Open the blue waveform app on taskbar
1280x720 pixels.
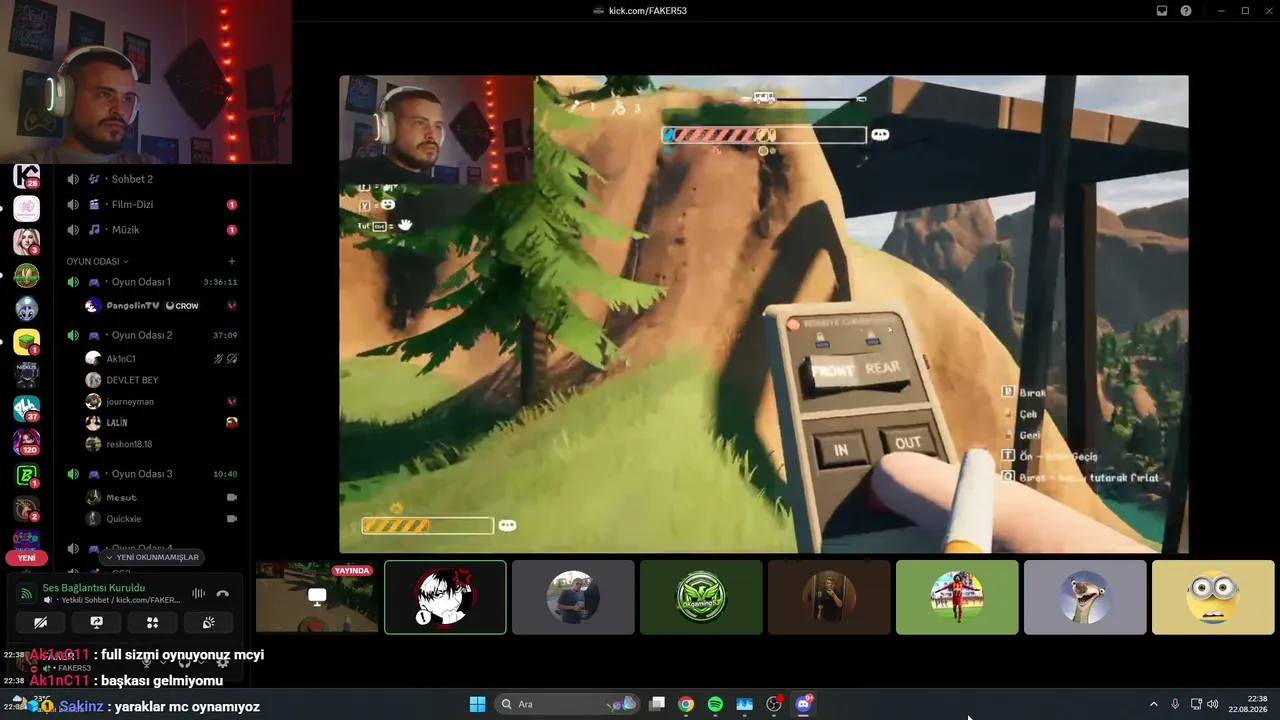[x=744, y=704]
